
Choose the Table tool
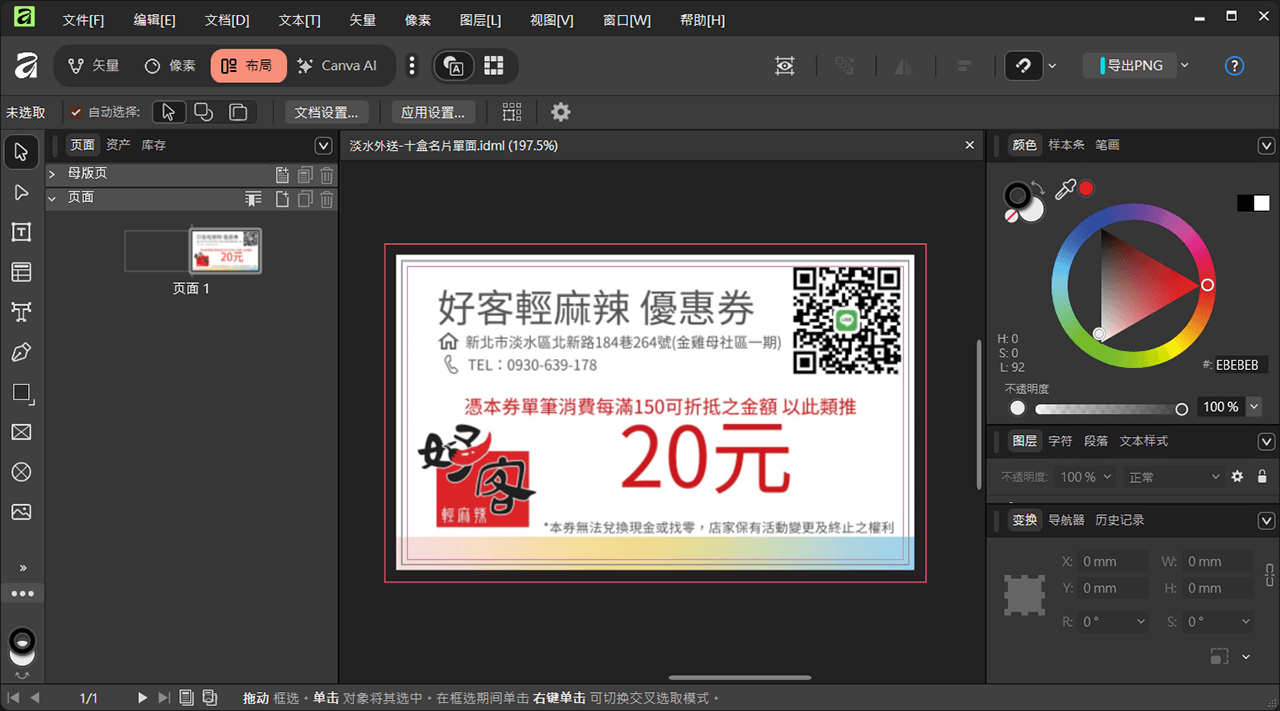[21, 272]
